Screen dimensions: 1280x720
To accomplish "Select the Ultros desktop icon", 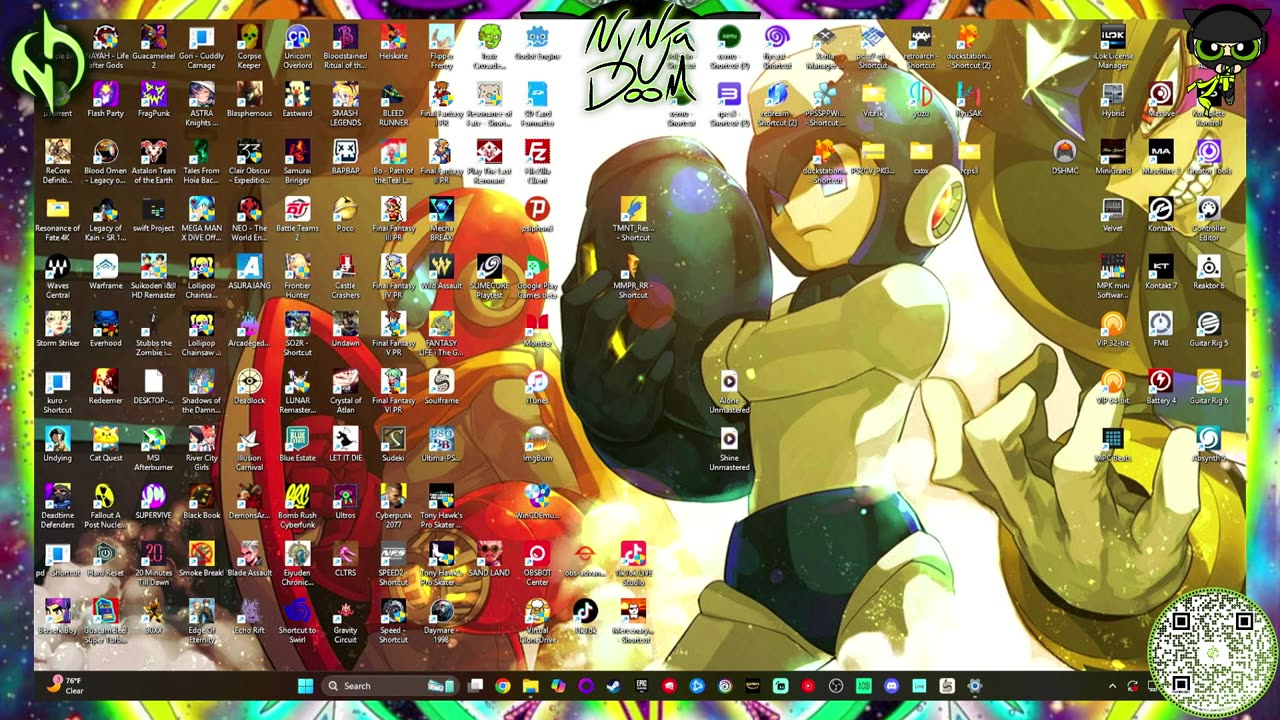I will click(345, 503).
